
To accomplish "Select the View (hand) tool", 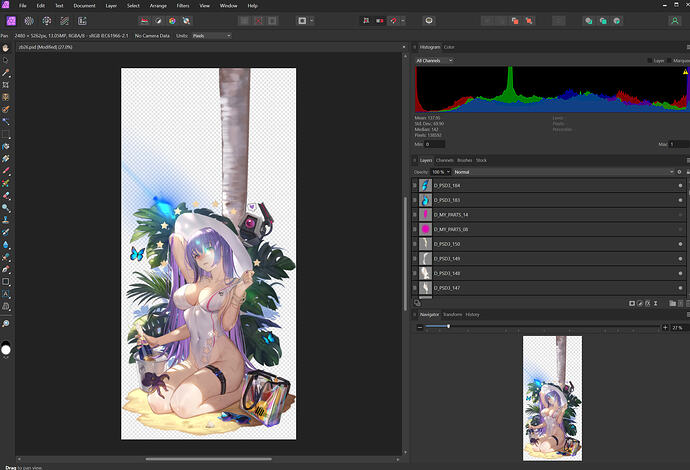I will [6, 48].
